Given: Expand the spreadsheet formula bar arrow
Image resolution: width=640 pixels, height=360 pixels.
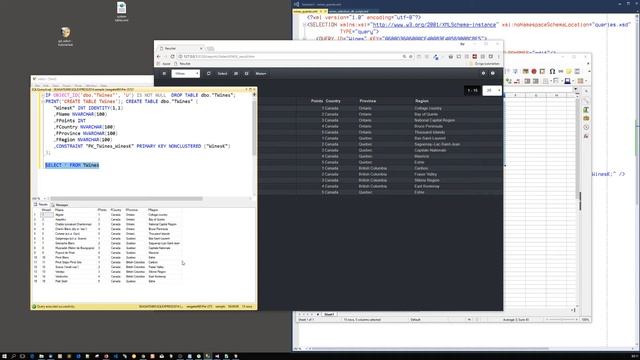Looking at the screenshot, I should tap(576, 89).
